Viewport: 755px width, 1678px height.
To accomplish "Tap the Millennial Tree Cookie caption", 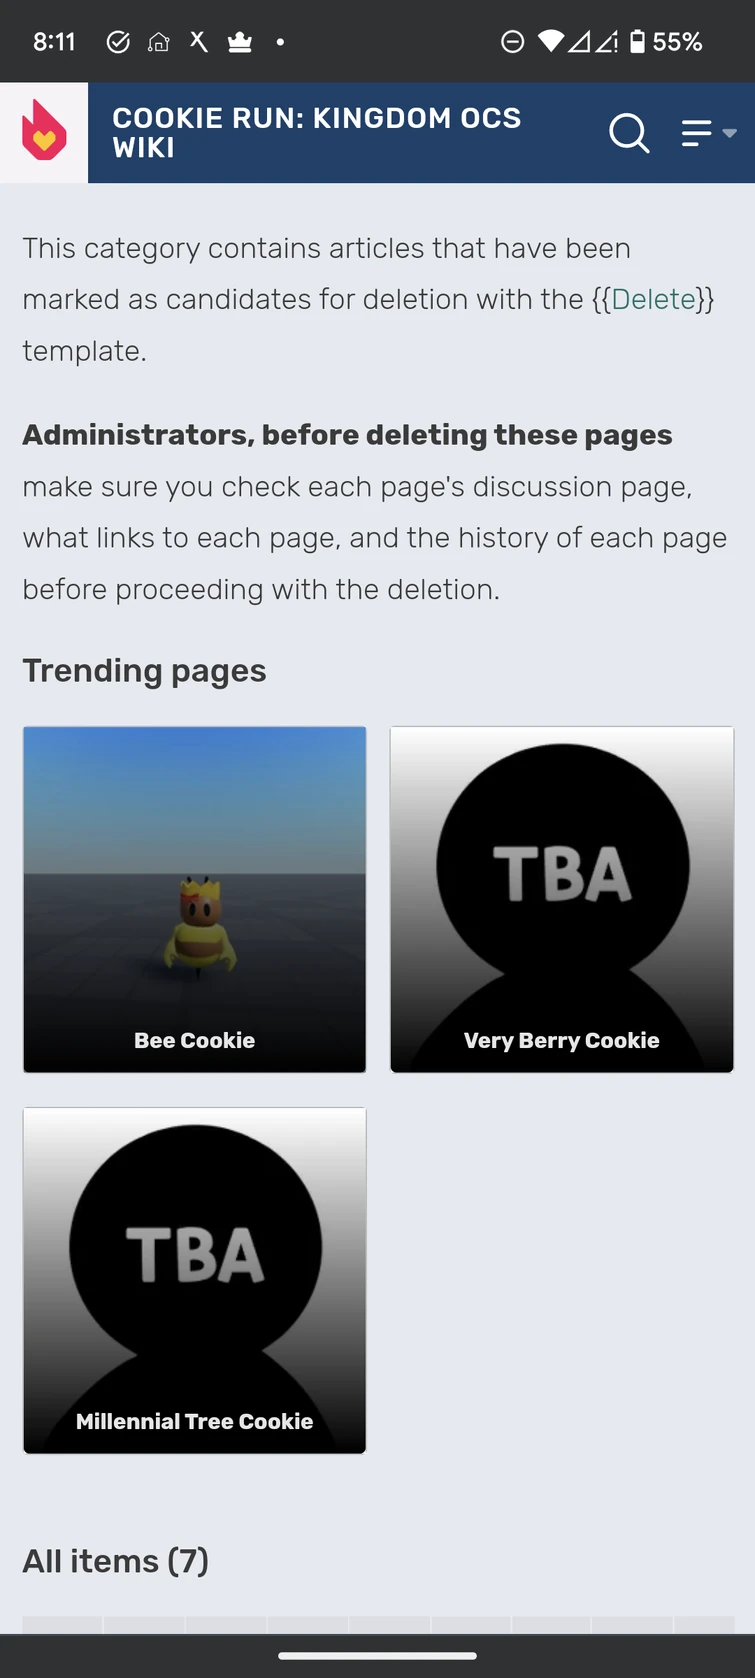I will [195, 1421].
